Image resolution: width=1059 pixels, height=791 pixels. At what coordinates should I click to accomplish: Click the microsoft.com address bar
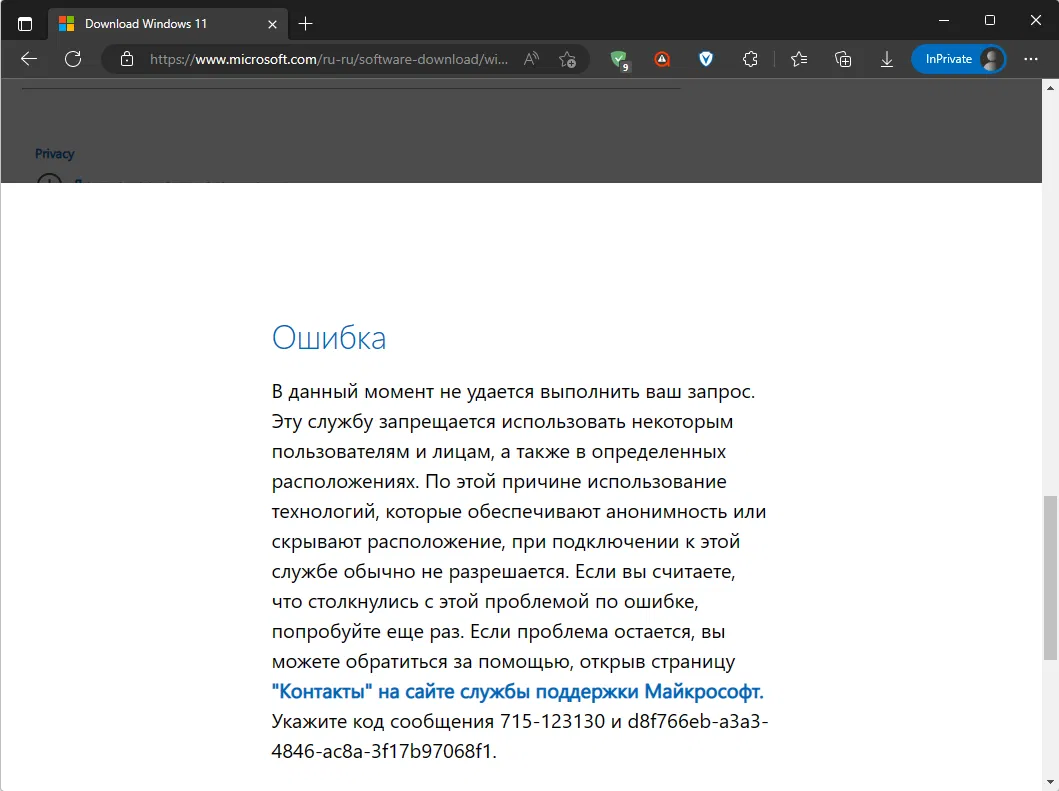[x=328, y=59]
